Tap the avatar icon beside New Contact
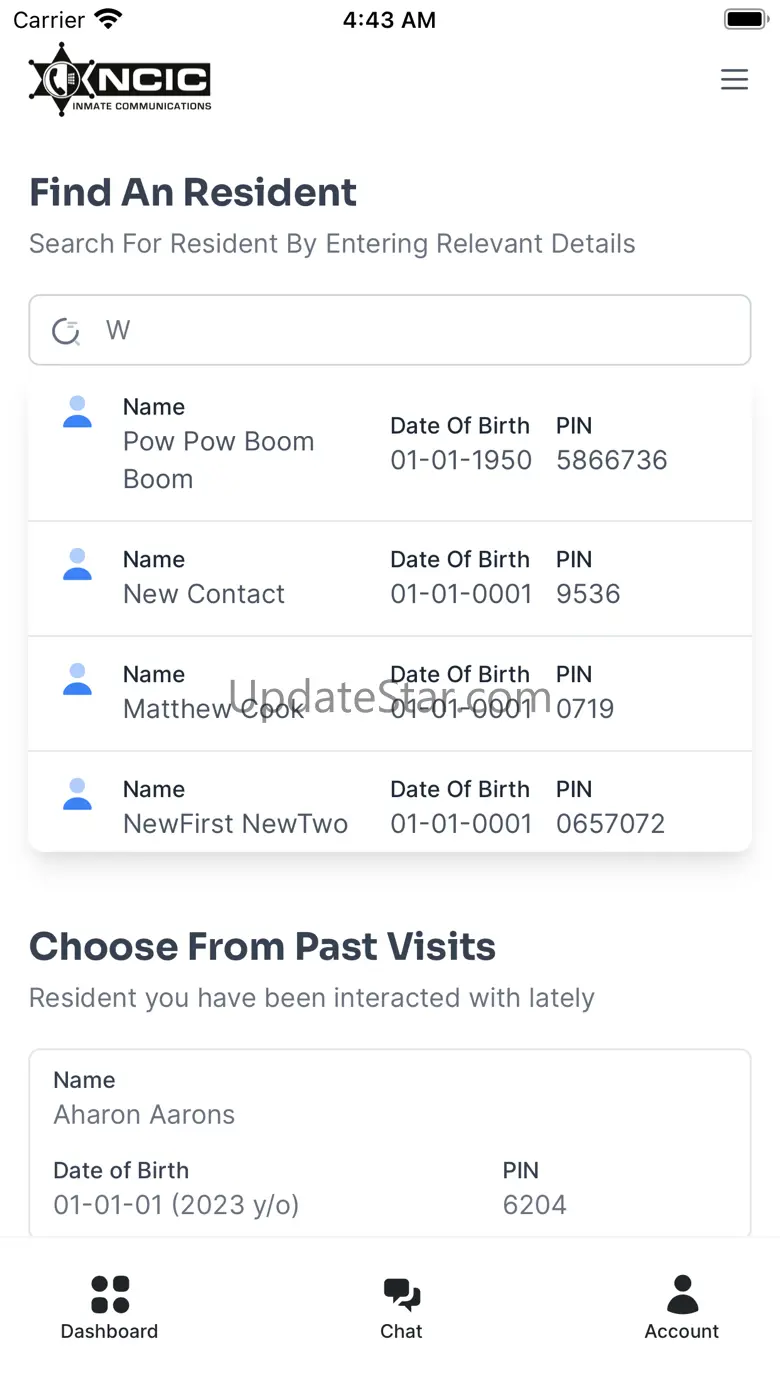The height and width of the screenshot is (1387, 780). (77, 565)
